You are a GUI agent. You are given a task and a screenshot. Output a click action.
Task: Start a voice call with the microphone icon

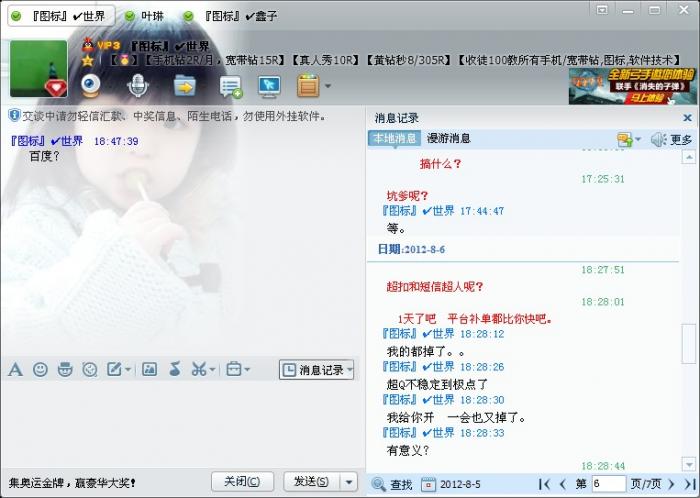tap(138, 85)
